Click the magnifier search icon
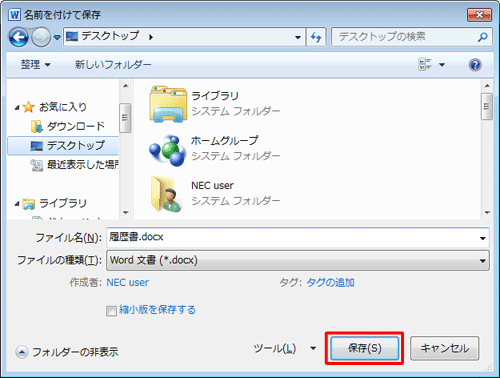Viewport: 500px width, 378px height. (x=483, y=37)
